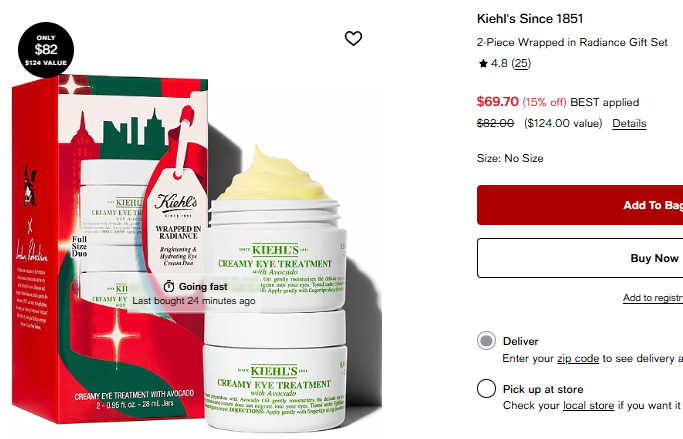Image resolution: width=683 pixels, height=439 pixels.
Task: Select the Pick up at store option
Action: tap(486, 388)
